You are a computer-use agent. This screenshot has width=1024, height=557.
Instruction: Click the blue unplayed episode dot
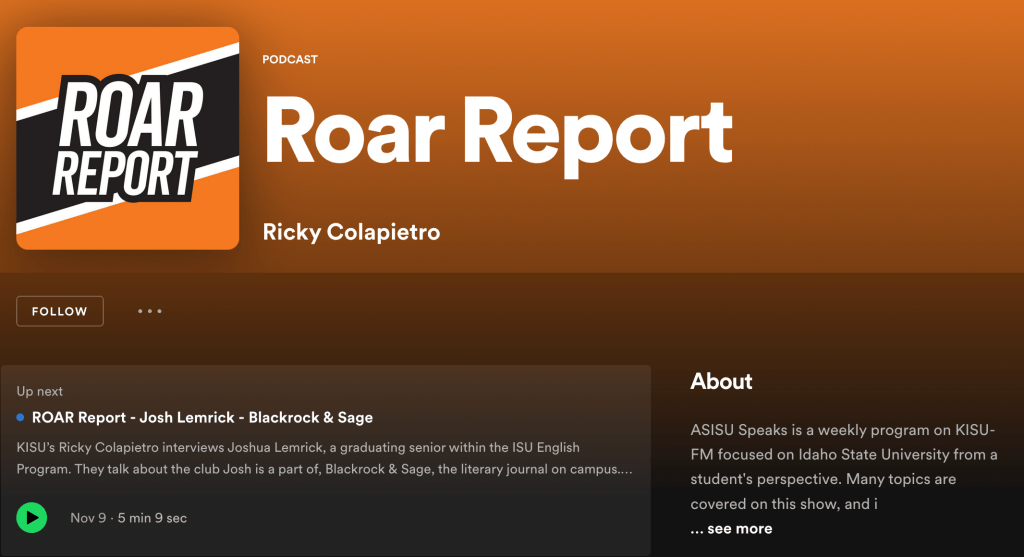point(21,417)
